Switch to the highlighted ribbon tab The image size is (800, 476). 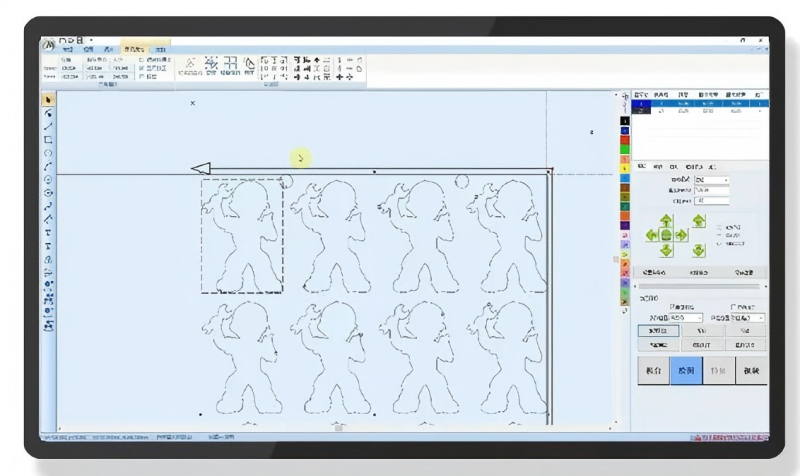[x=132, y=48]
